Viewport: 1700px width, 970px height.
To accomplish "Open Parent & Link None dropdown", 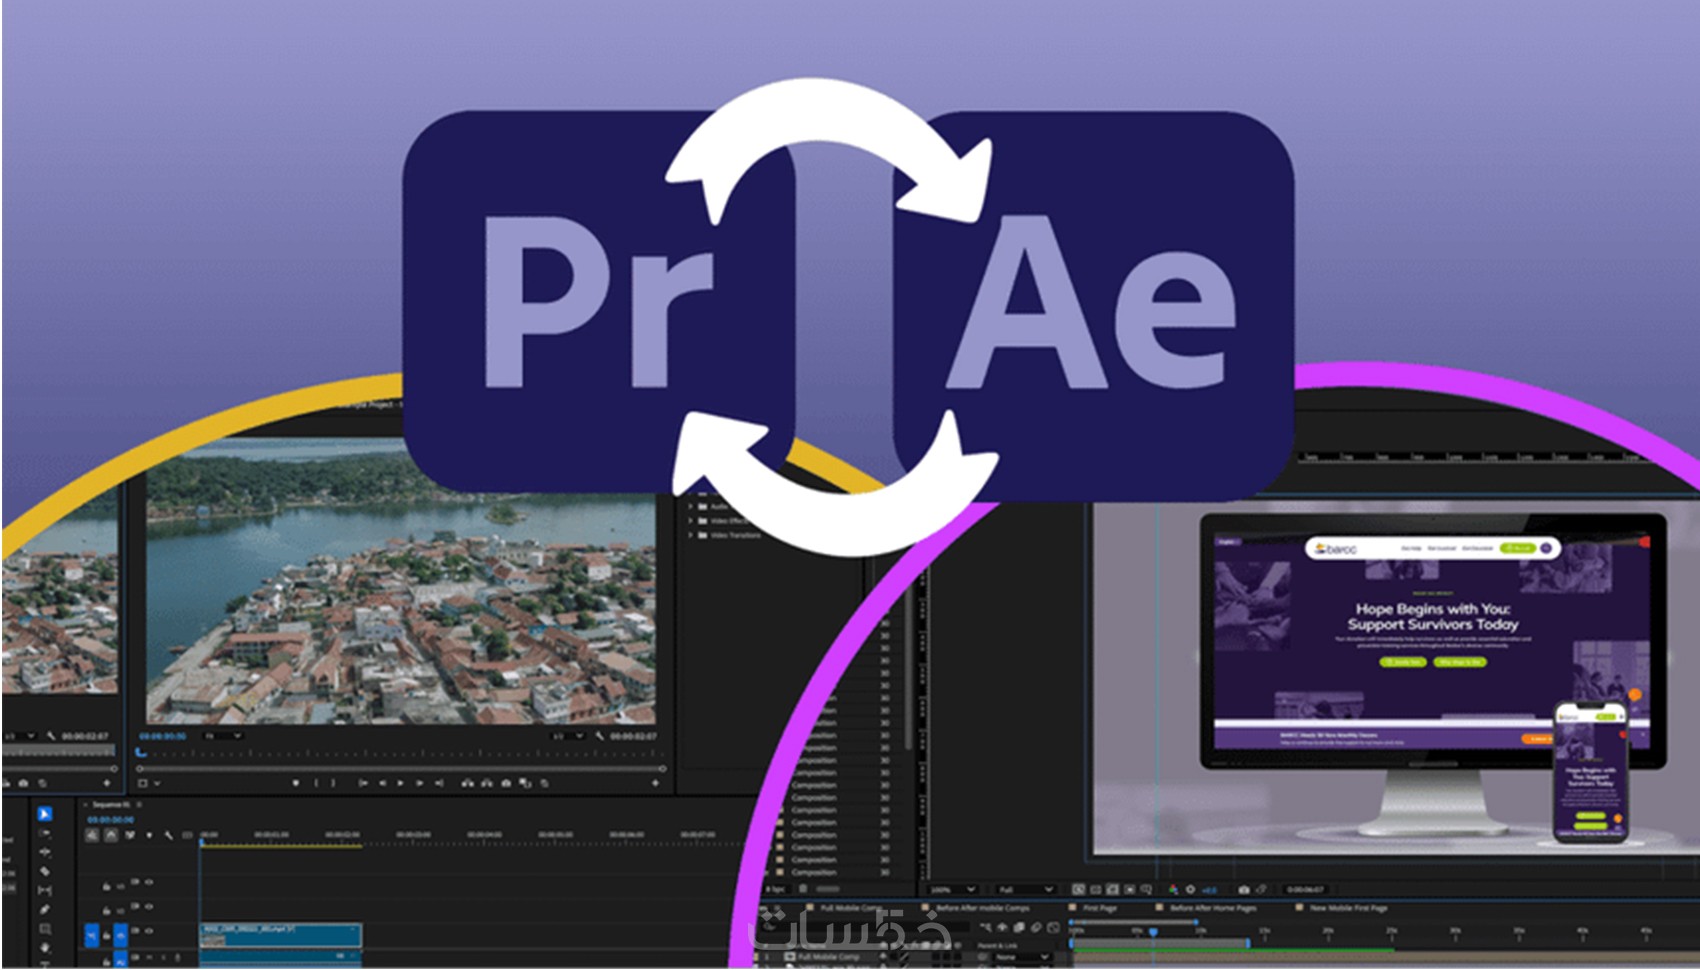I will [1021, 957].
